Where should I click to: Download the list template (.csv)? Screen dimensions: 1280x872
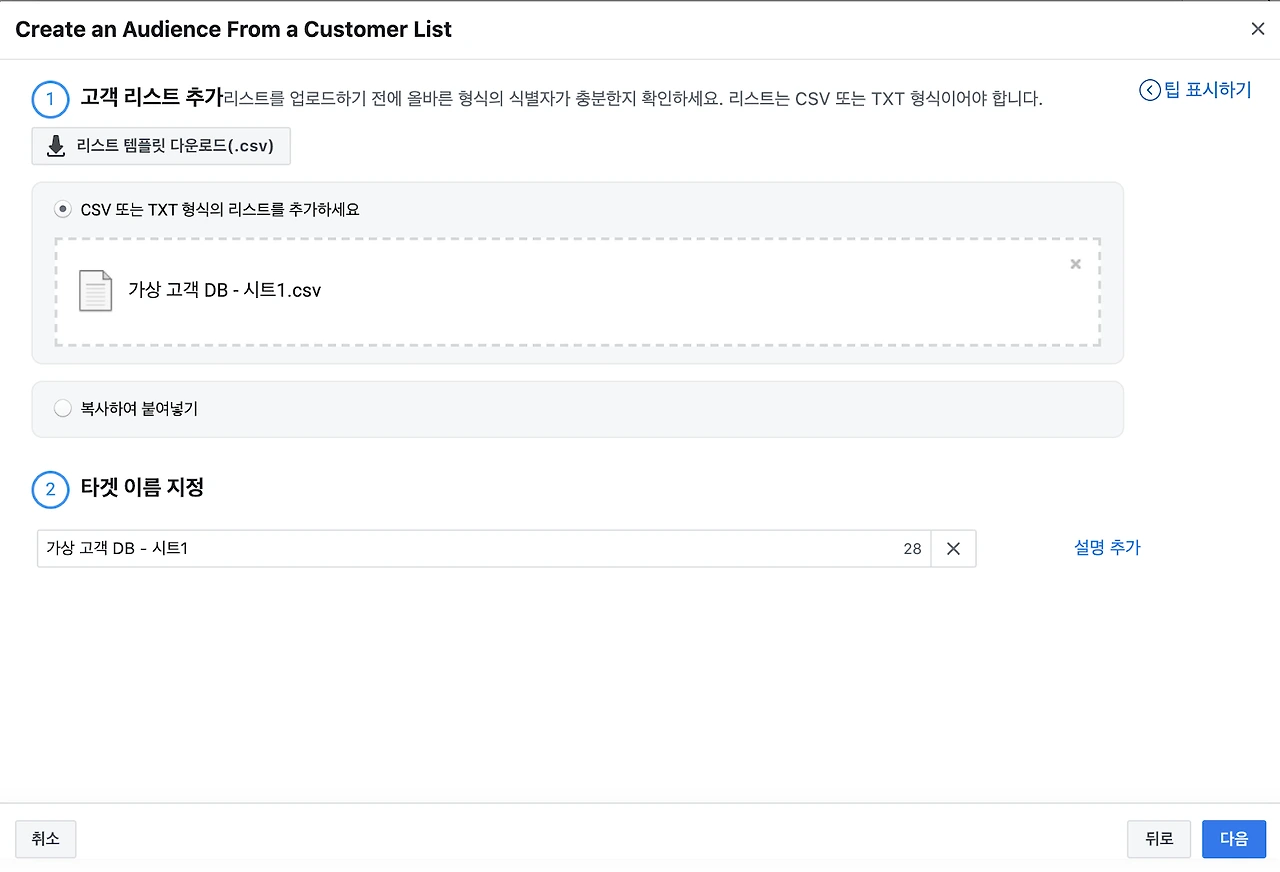coord(161,148)
